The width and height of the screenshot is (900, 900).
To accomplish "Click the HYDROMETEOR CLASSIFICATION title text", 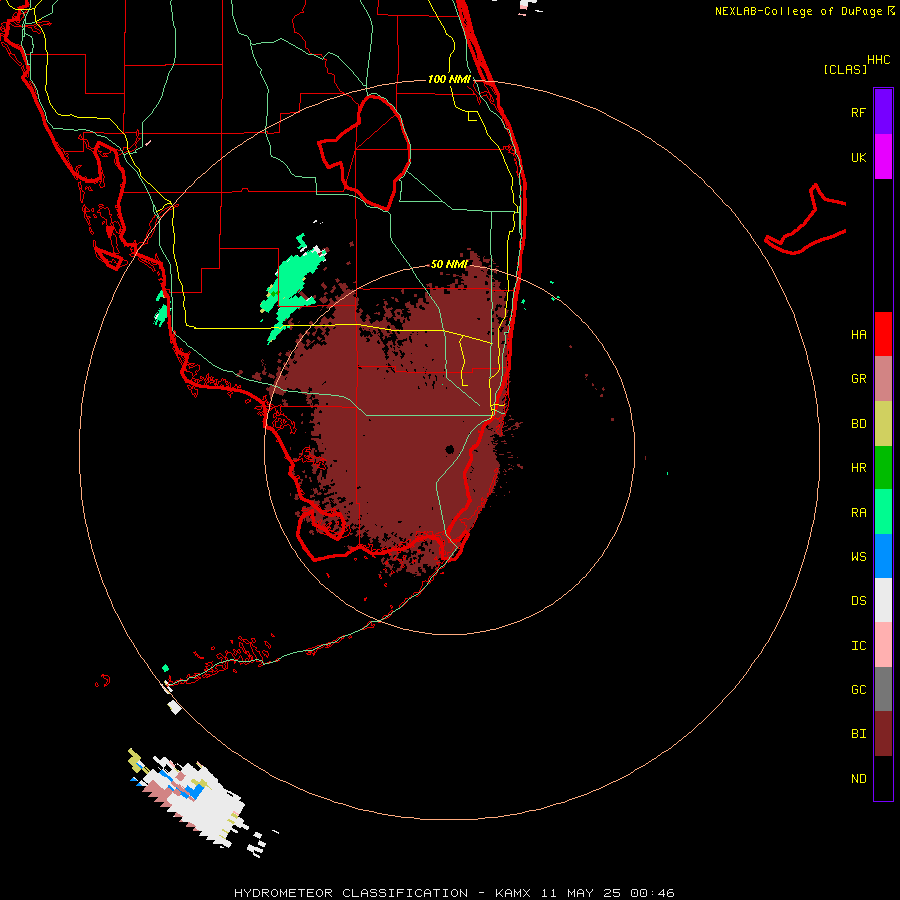I will pos(351,893).
